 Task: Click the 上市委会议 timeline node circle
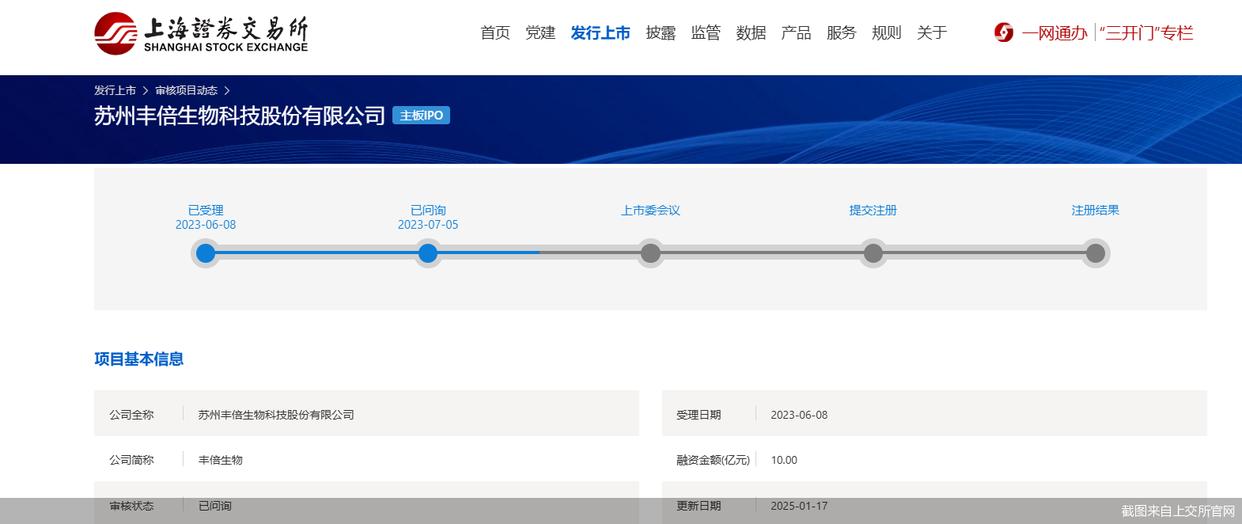(x=651, y=253)
